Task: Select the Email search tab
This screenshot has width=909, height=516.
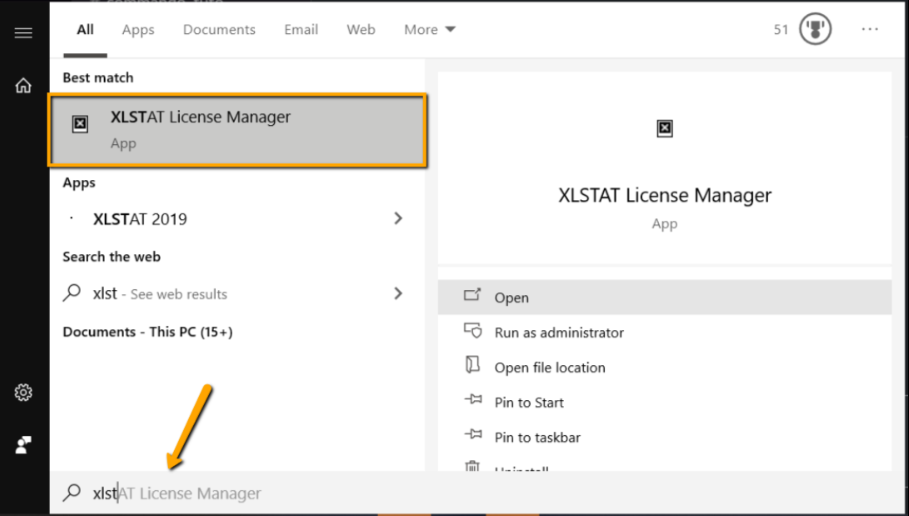Action: (301, 30)
